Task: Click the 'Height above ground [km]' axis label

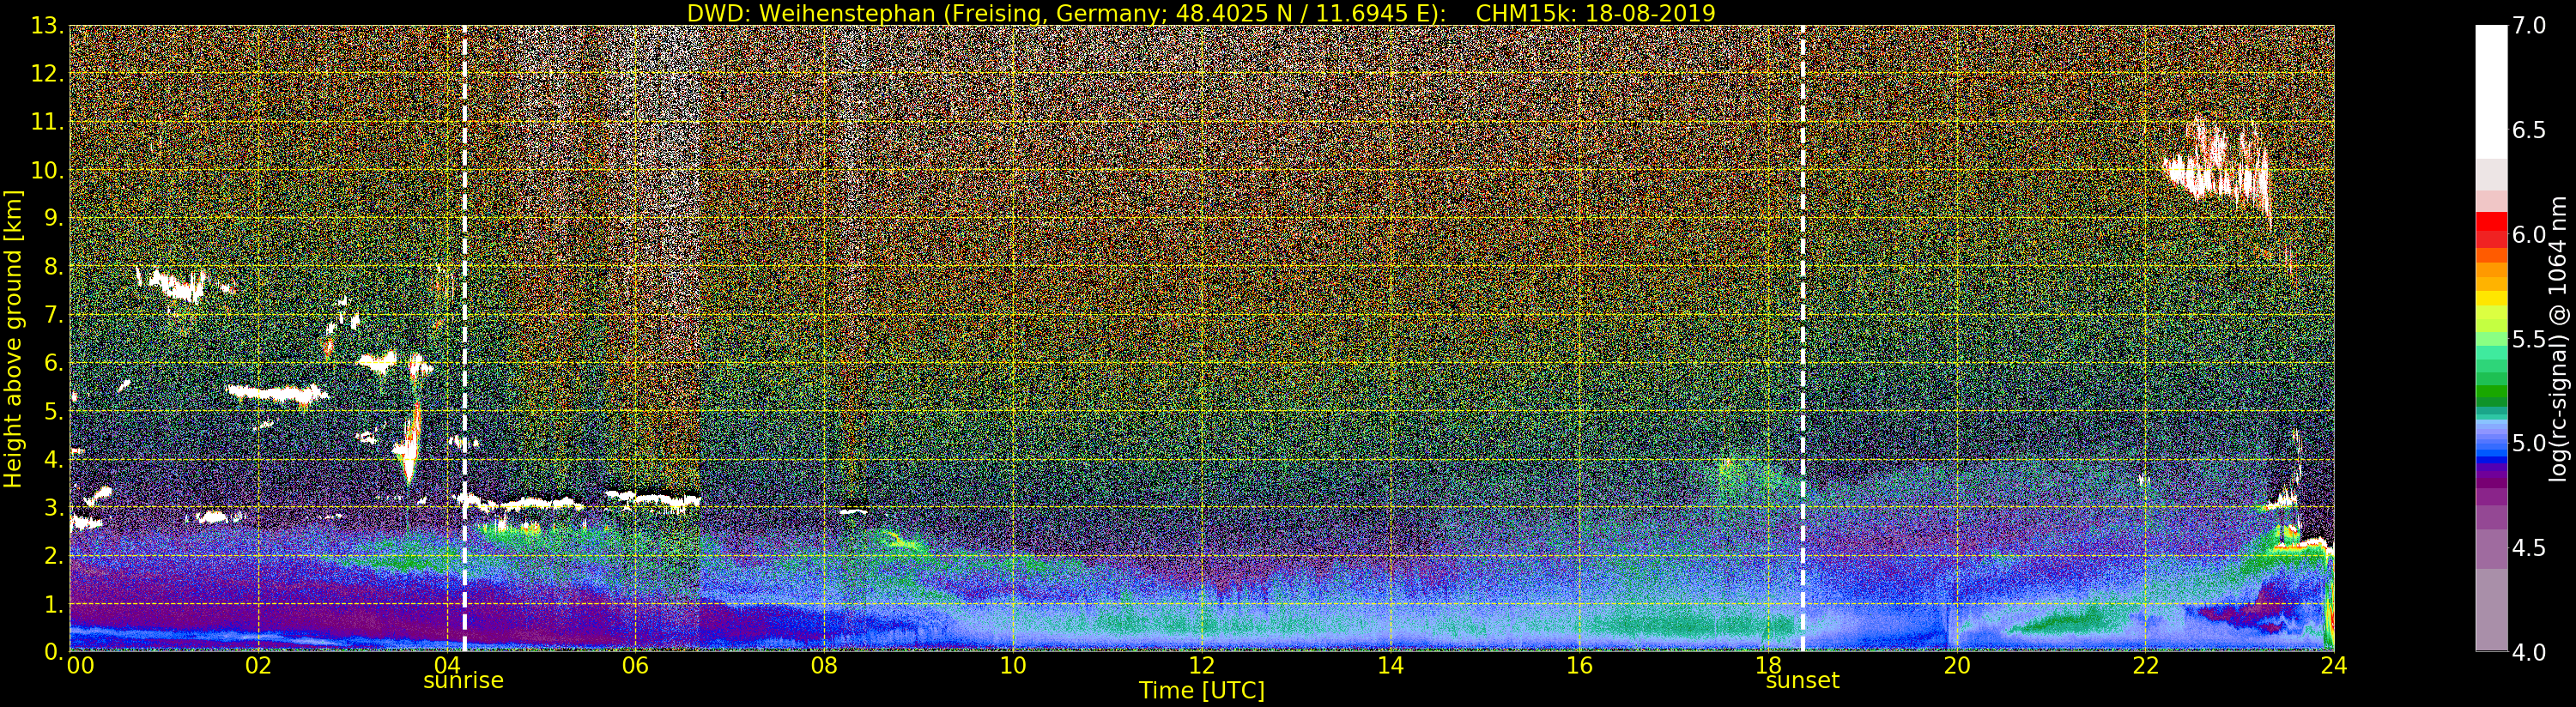Action: click(x=13, y=338)
